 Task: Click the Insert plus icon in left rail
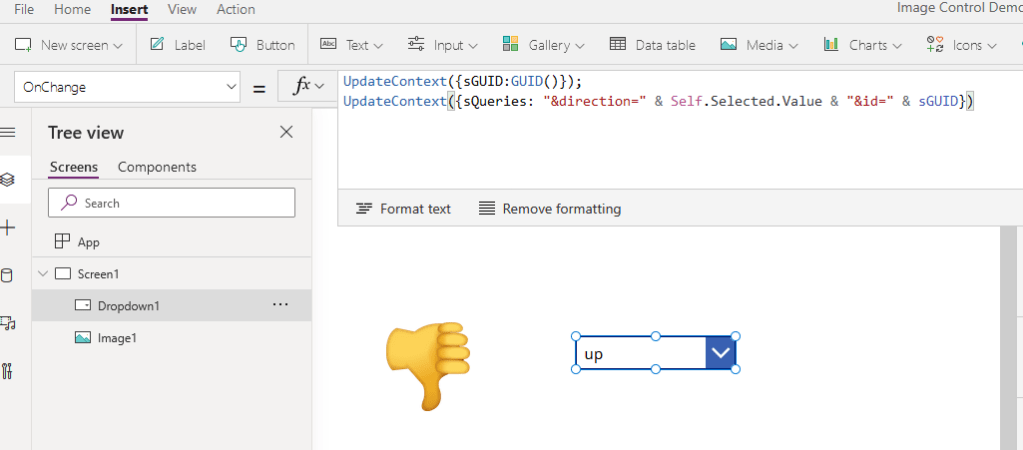pyautogui.click(x=8, y=228)
